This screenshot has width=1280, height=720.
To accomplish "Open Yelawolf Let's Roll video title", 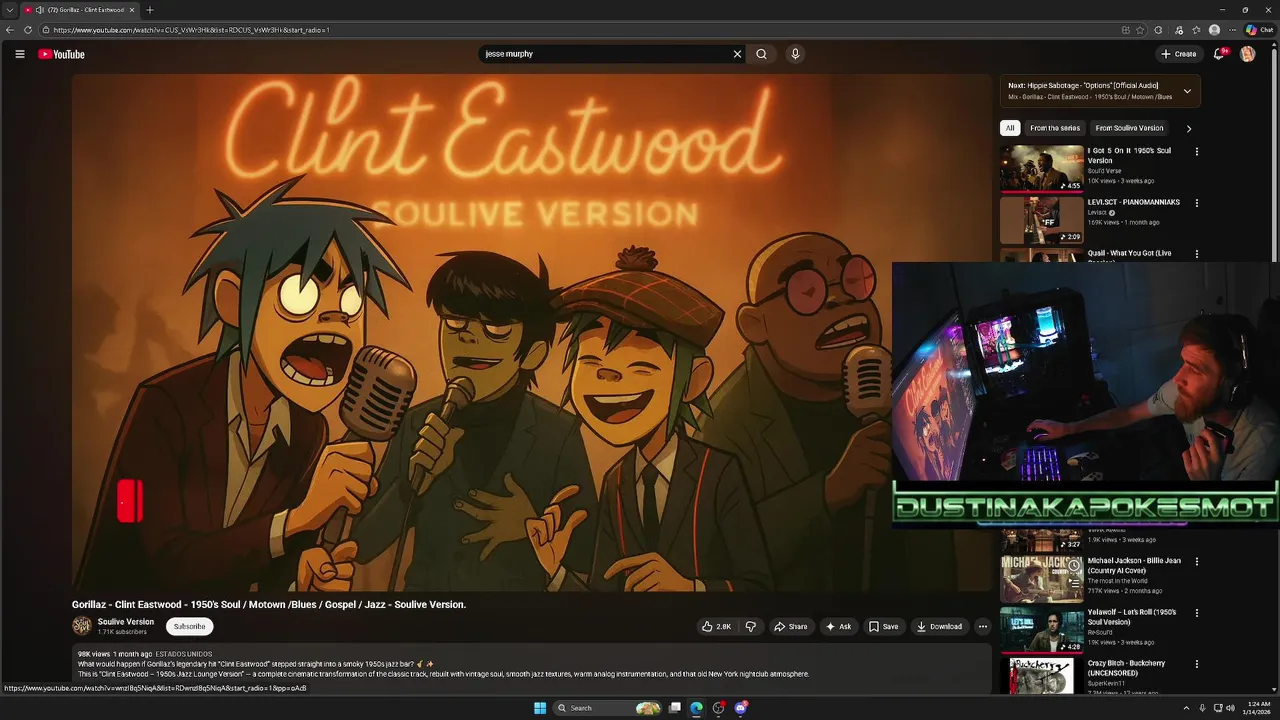I will 1132,616.
